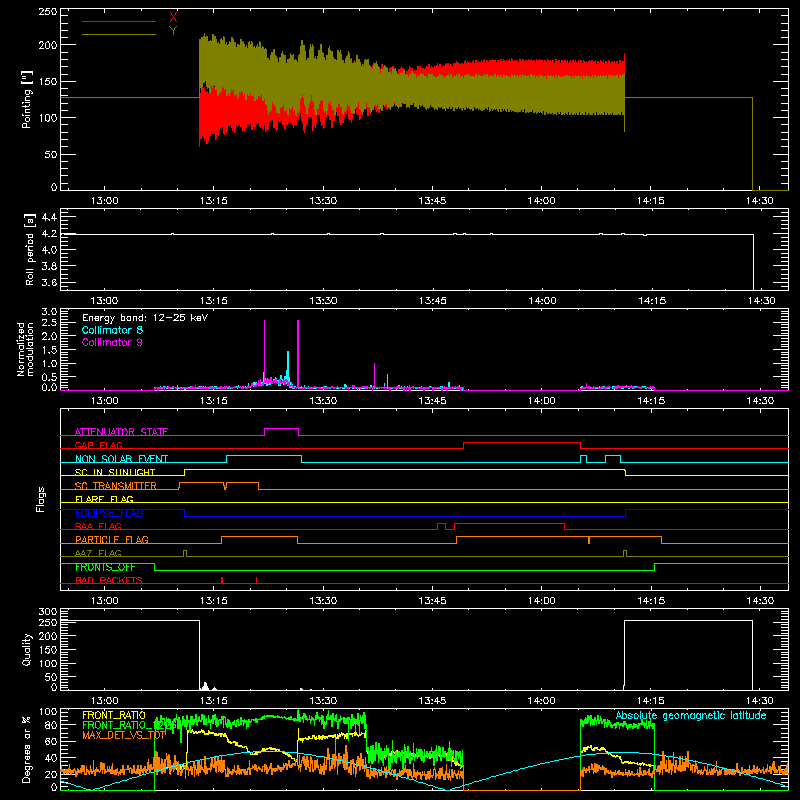Click the 300 value on Quality axis
Viewport: 800px width, 800px height.
point(48,612)
